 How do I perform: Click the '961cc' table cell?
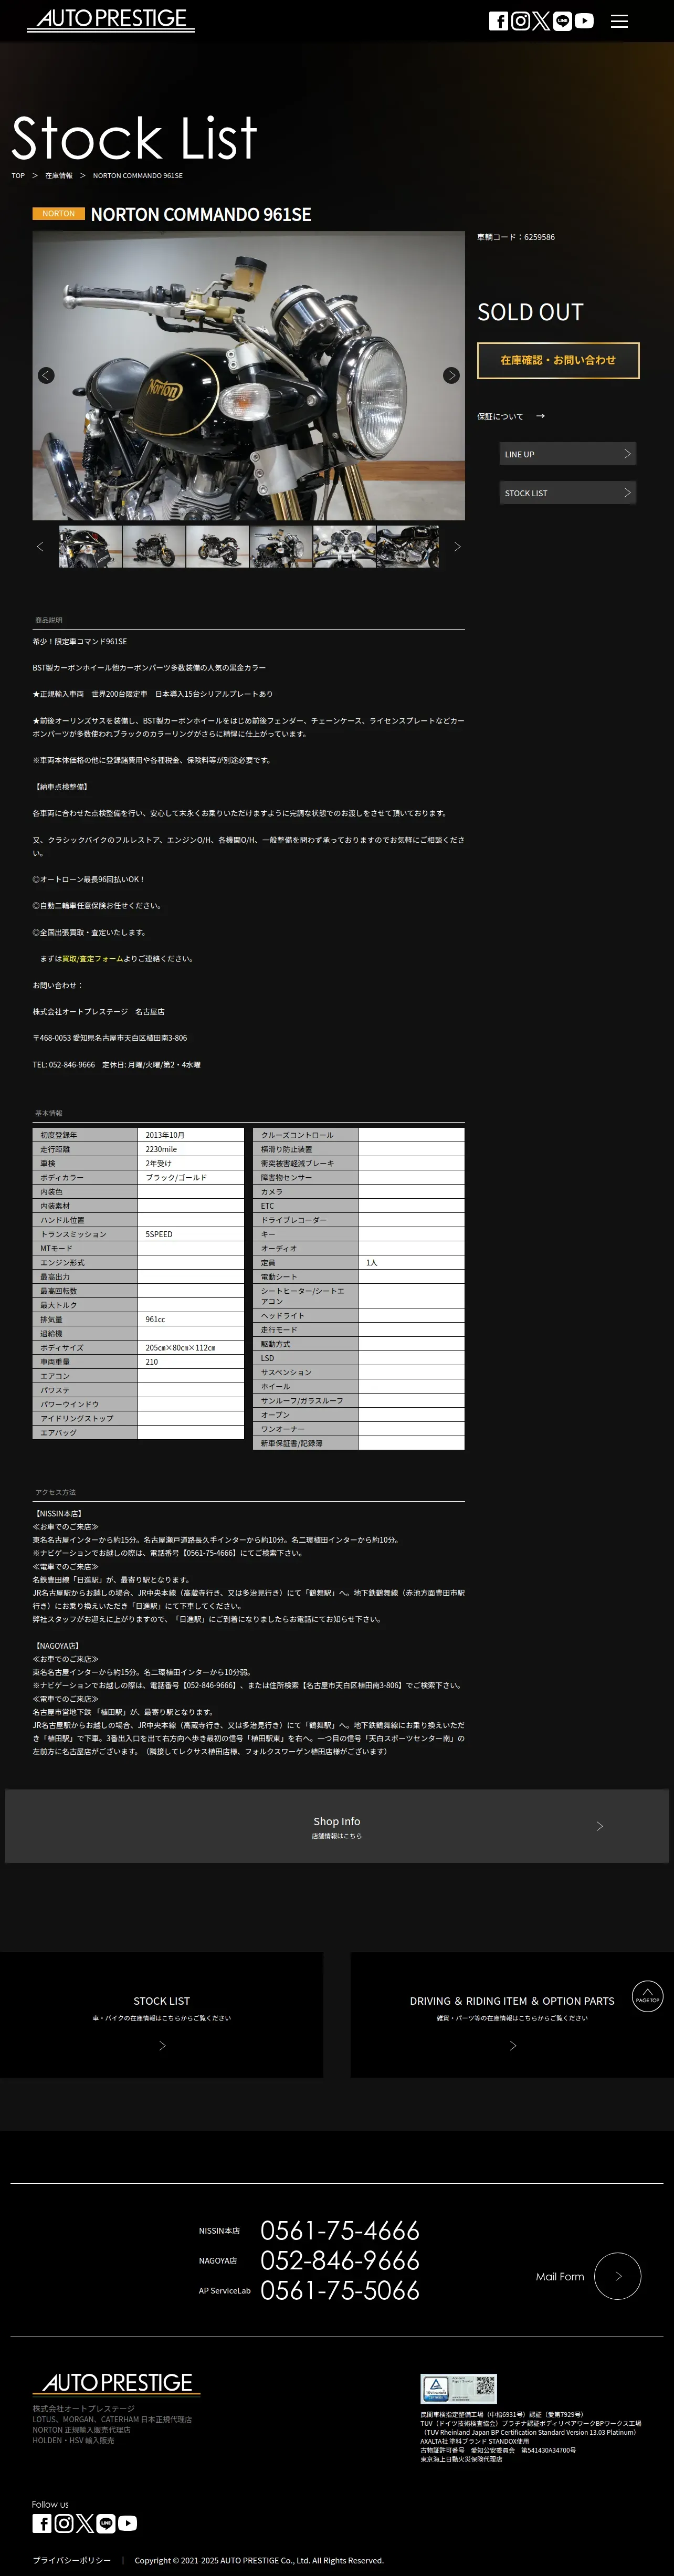[191, 1319]
